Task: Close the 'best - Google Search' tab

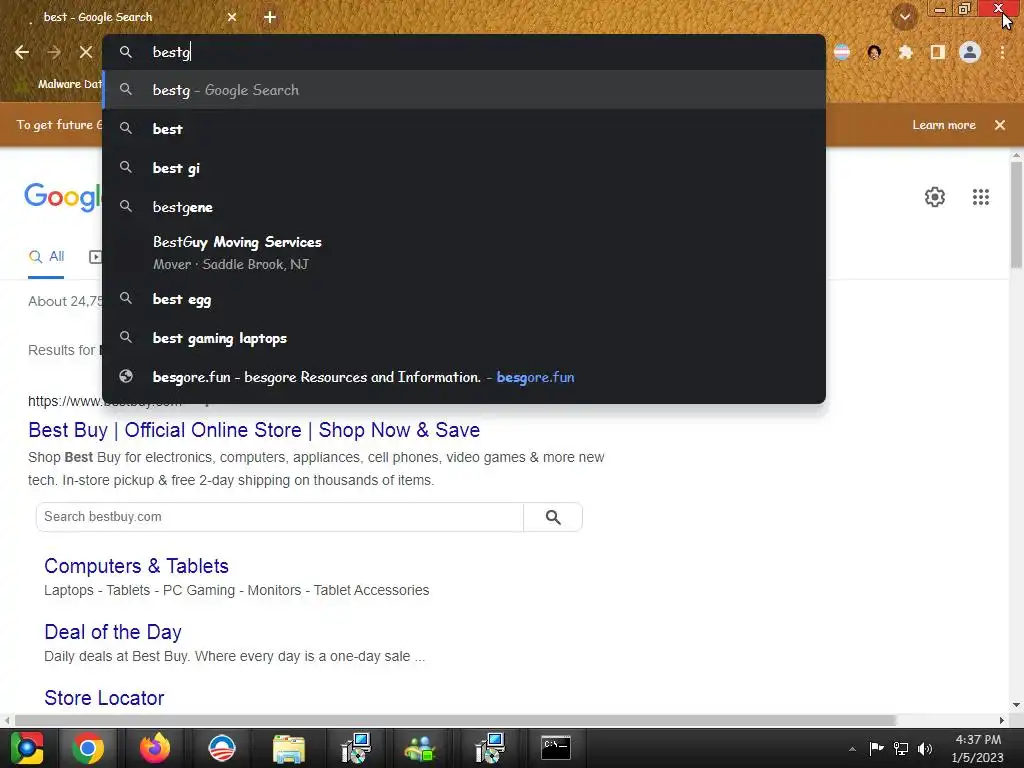Action: coord(232,18)
